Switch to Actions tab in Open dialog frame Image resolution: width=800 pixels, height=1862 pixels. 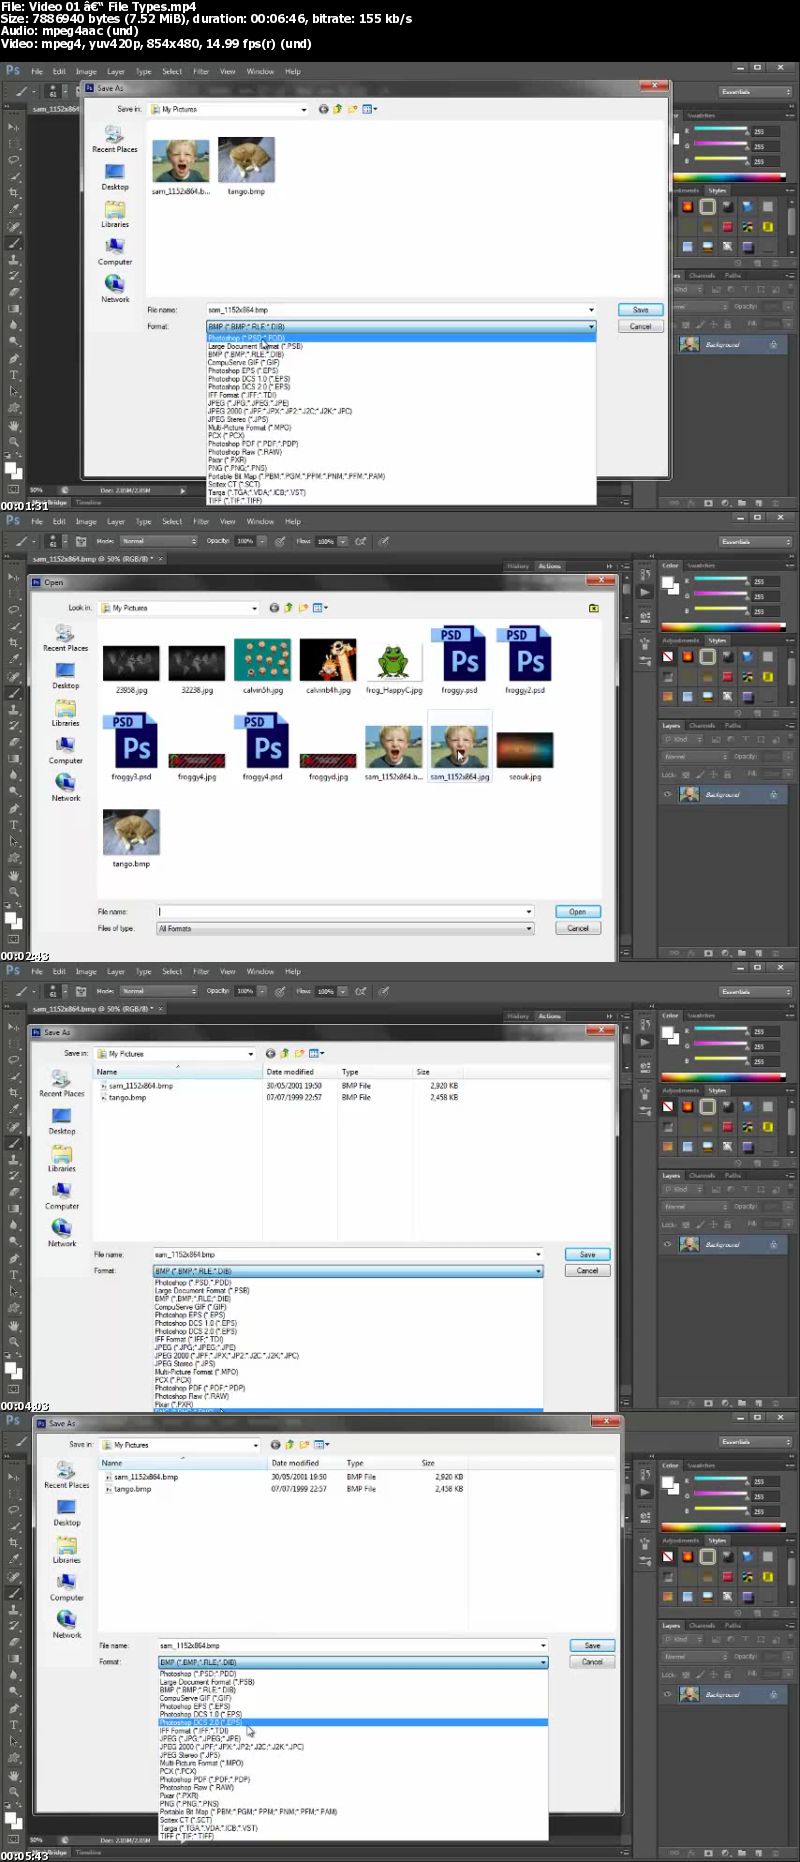point(550,566)
